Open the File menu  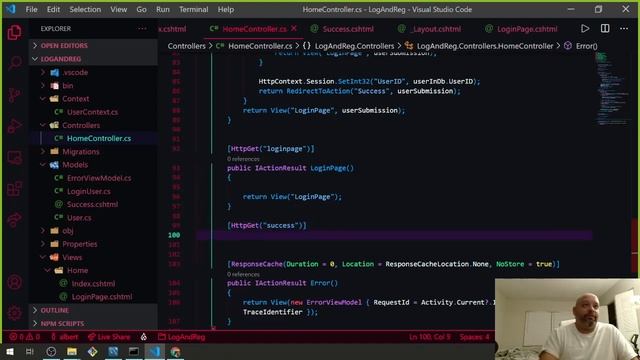click(x=31, y=9)
